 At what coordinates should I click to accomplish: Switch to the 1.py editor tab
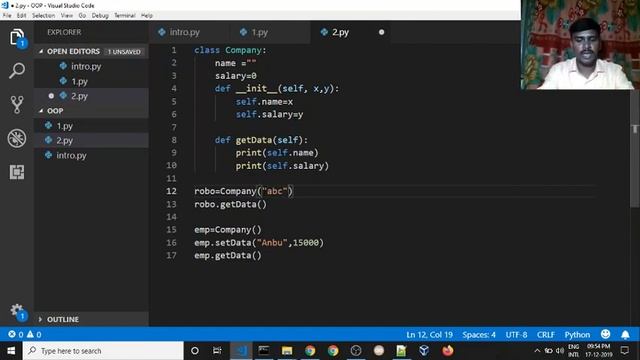tap(270, 32)
